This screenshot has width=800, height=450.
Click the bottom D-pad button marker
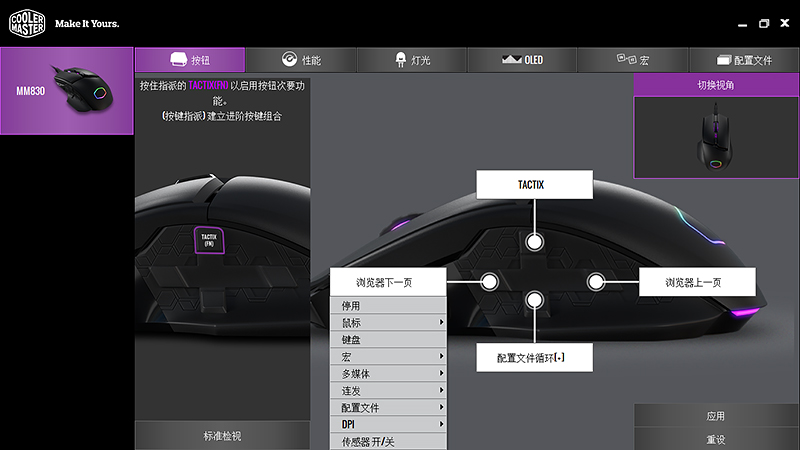pos(534,300)
